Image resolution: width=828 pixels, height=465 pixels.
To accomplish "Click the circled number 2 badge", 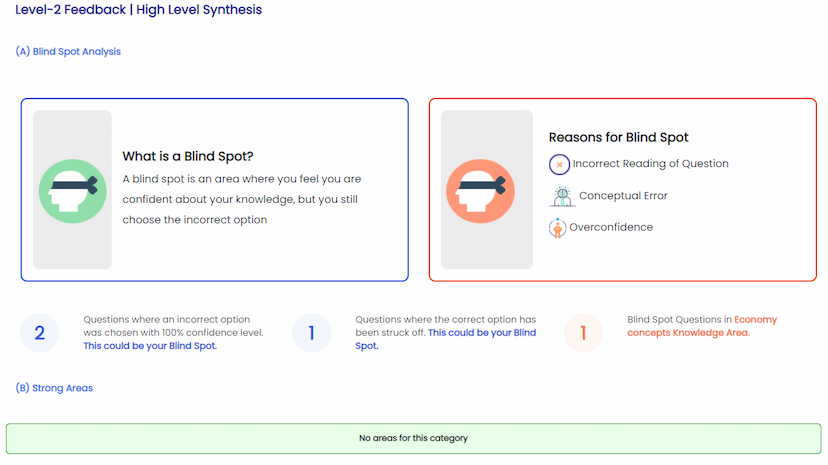I will point(40,333).
